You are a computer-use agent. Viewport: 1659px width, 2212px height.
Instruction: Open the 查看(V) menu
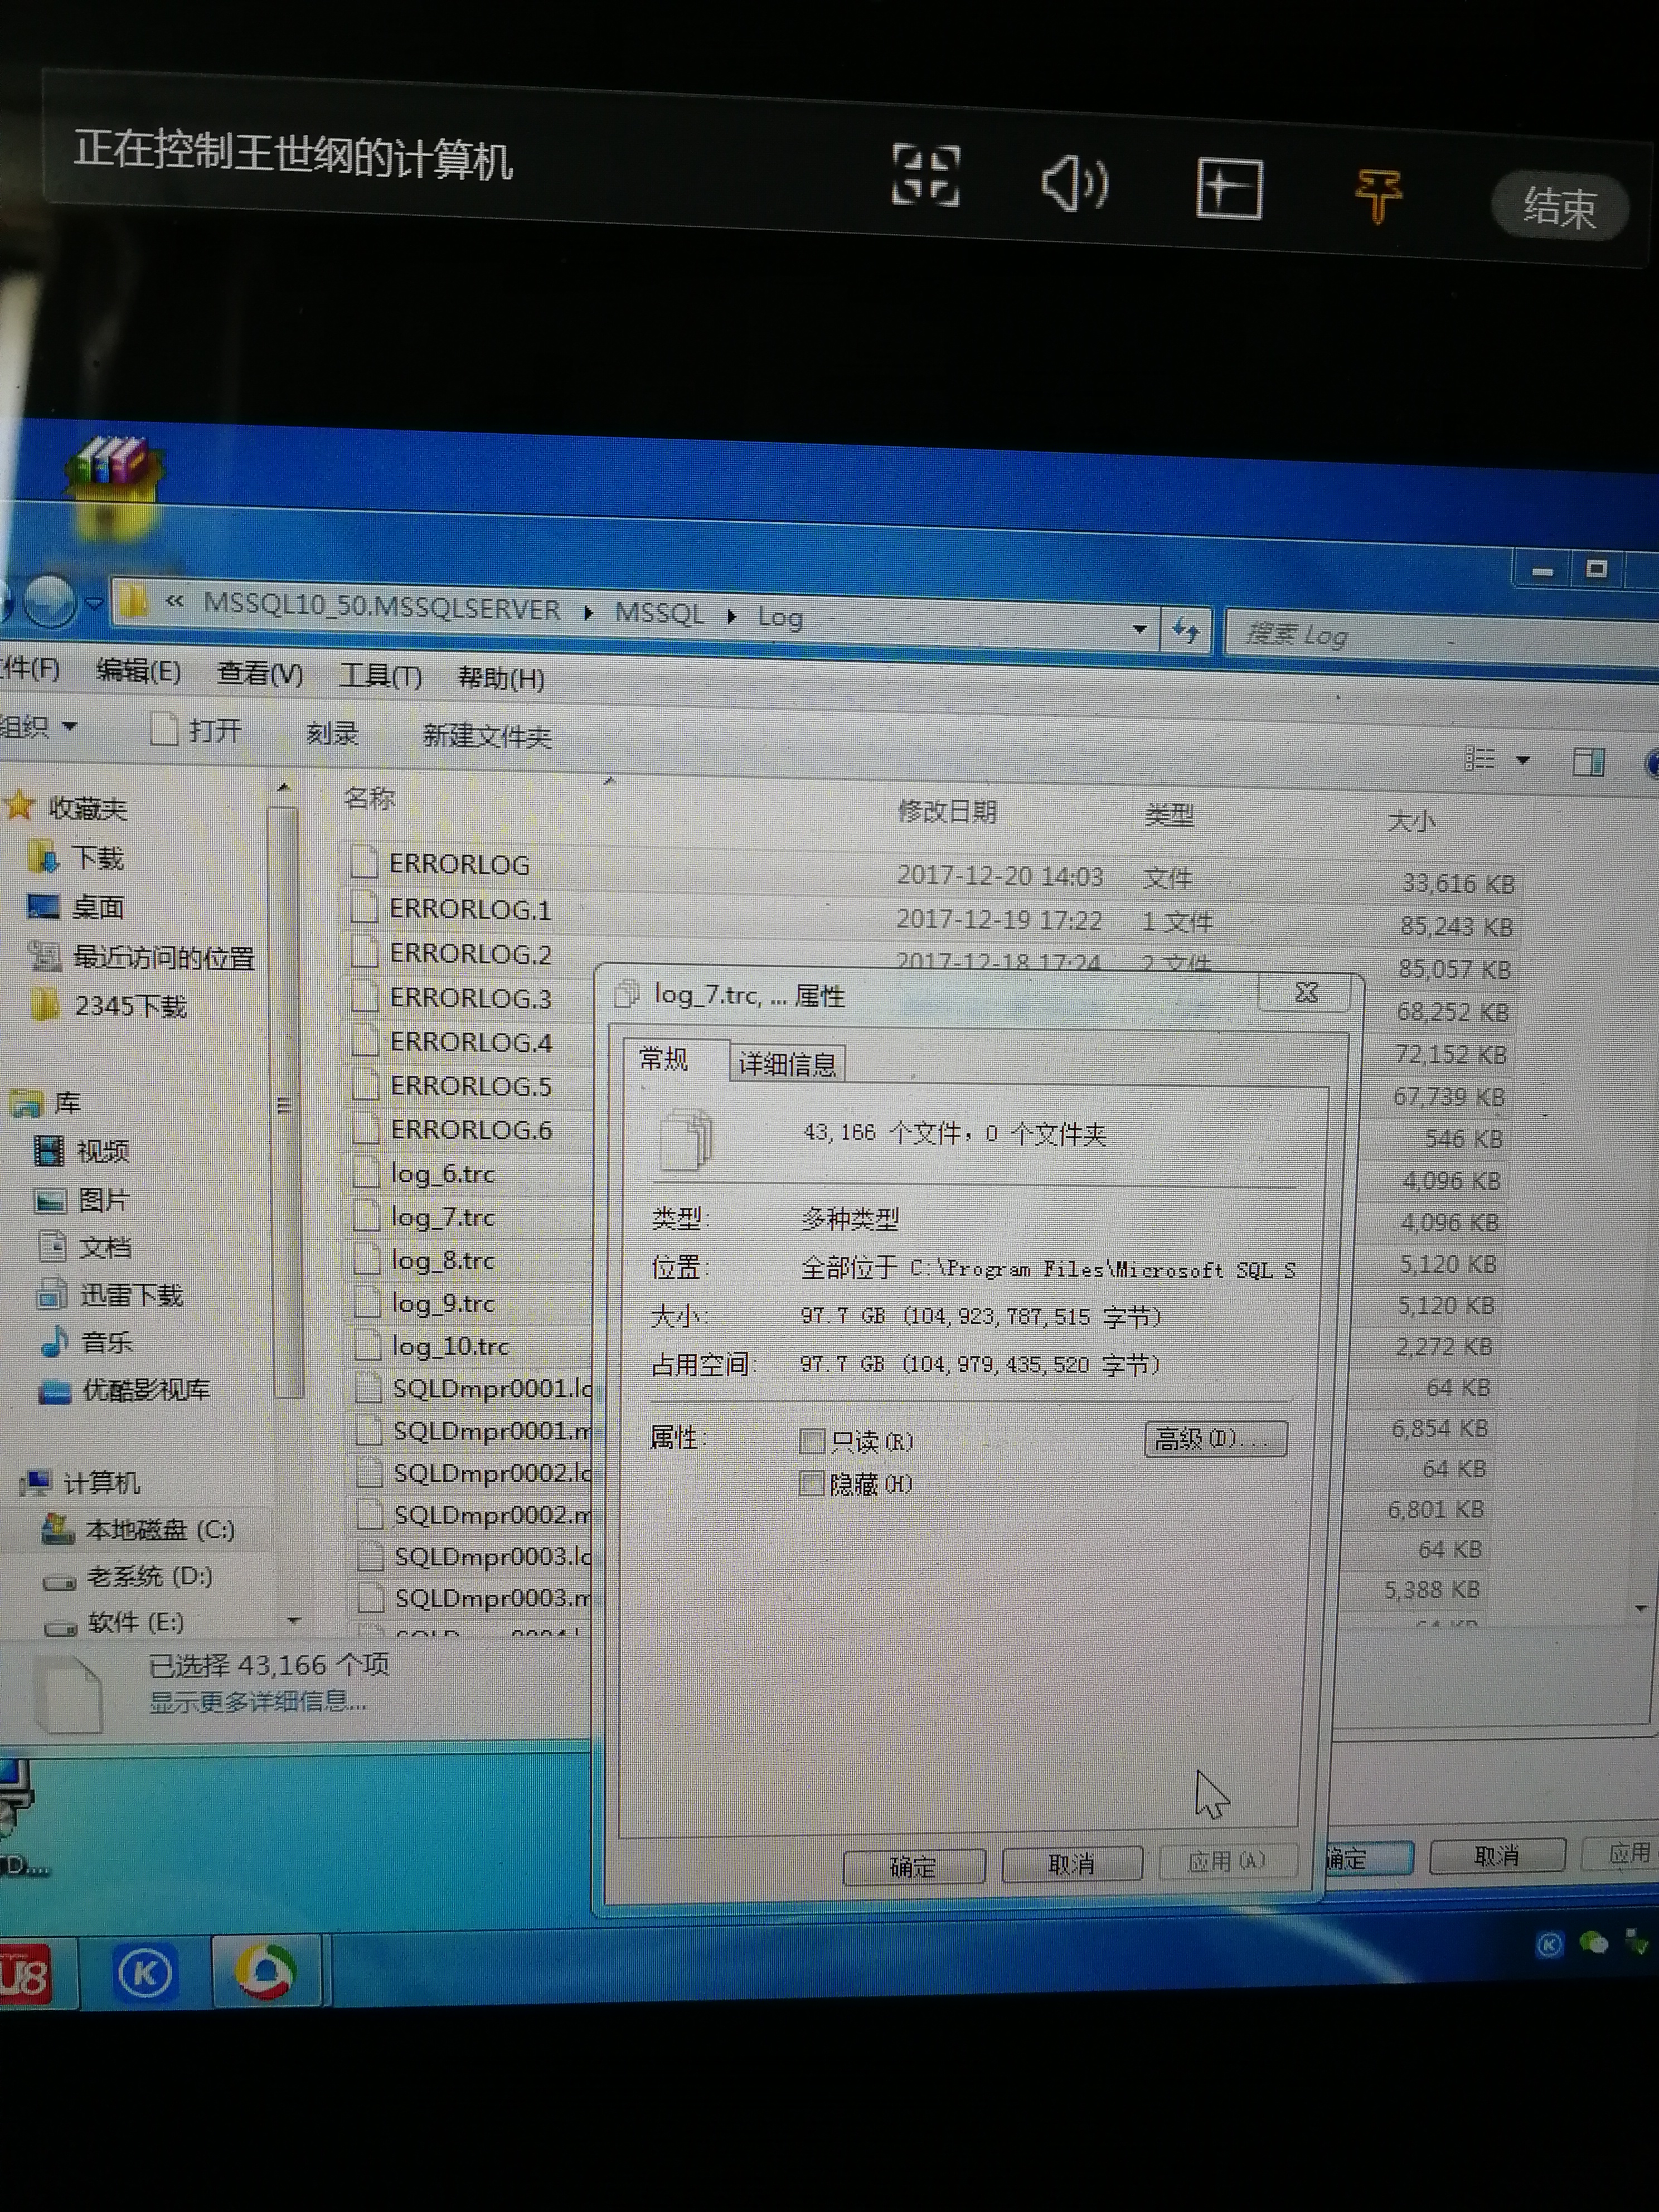coord(260,674)
